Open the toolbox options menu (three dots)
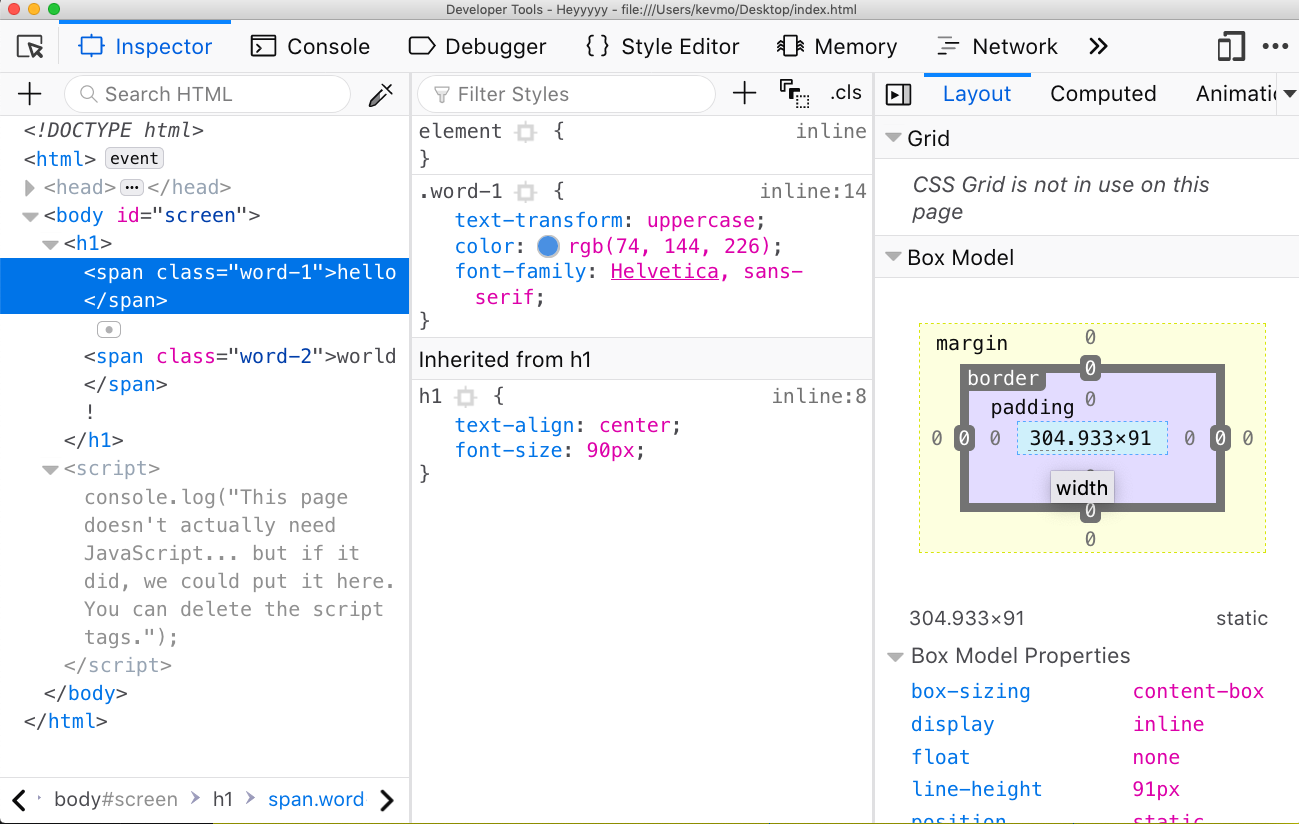This screenshot has width=1299, height=824. pyautogui.click(x=1275, y=47)
